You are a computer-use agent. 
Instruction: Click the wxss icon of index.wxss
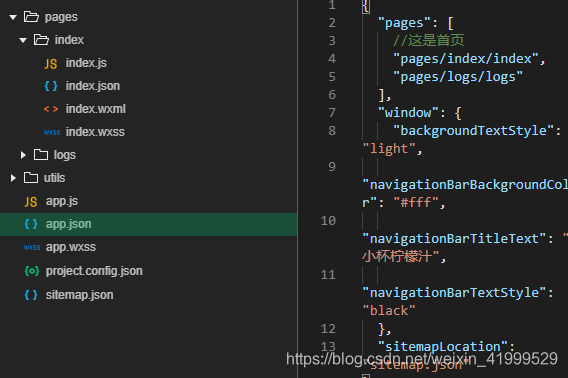(x=52, y=132)
